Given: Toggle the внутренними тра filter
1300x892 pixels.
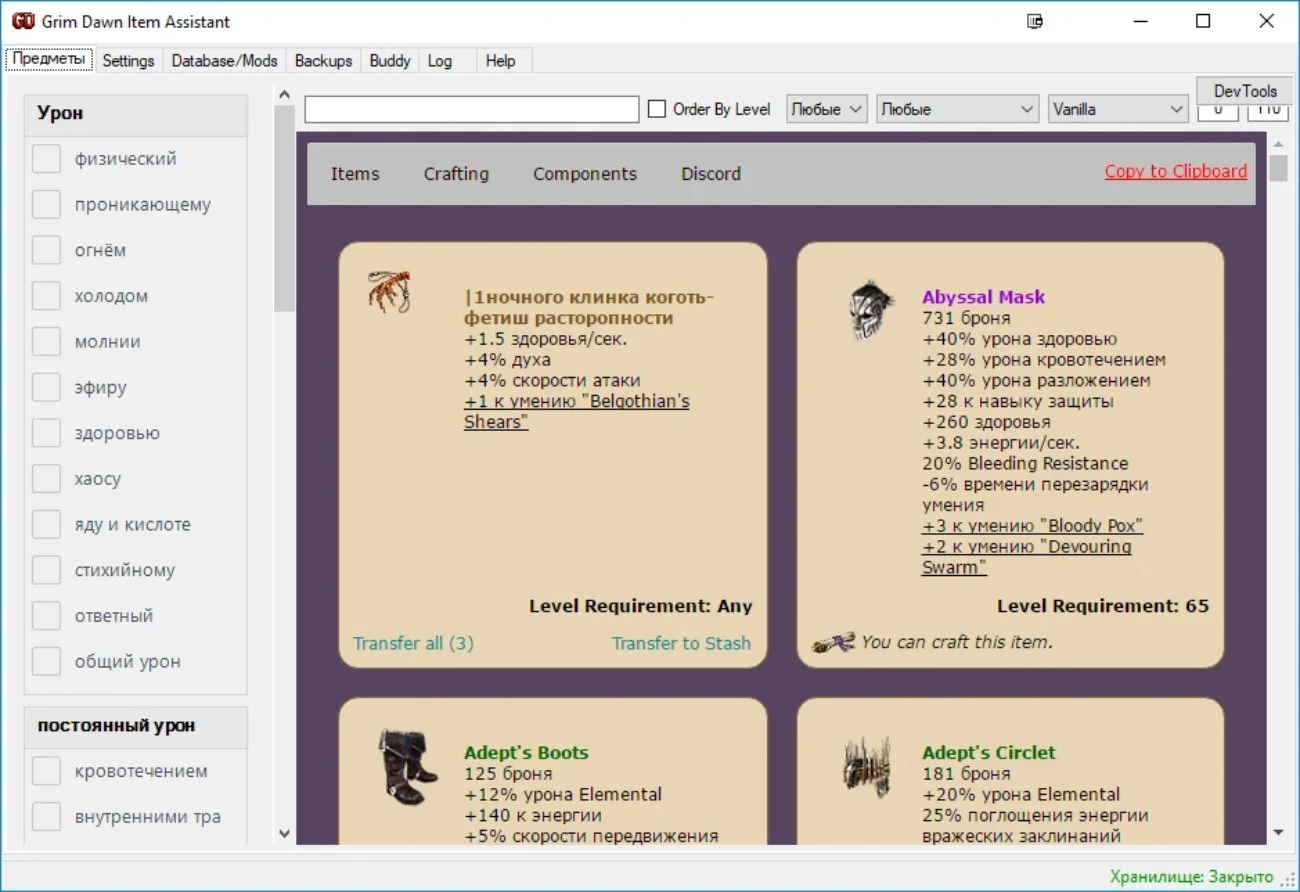Looking at the screenshot, I should [x=47, y=817].
